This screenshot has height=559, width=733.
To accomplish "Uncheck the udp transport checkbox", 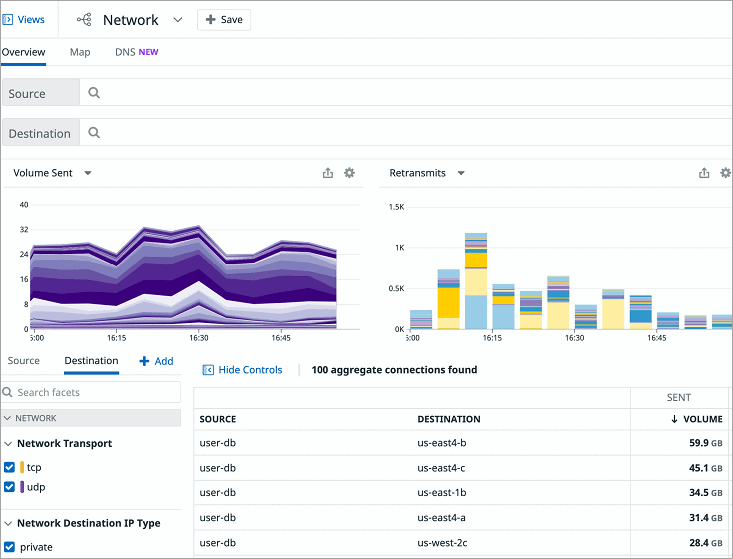I will point(9,487).
